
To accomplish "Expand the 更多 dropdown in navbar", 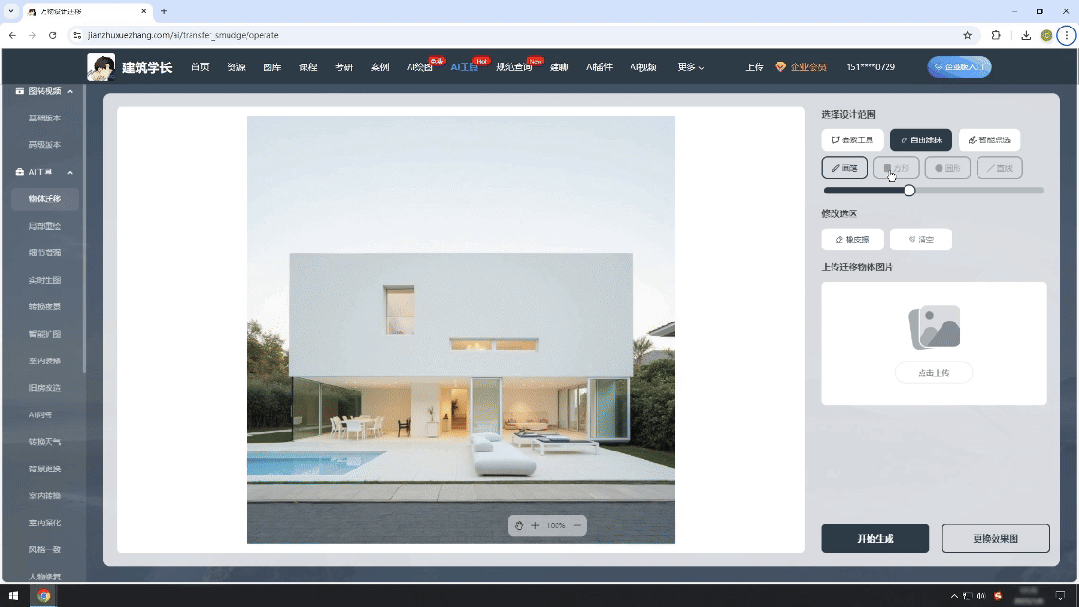I will [x=690, y=67].
